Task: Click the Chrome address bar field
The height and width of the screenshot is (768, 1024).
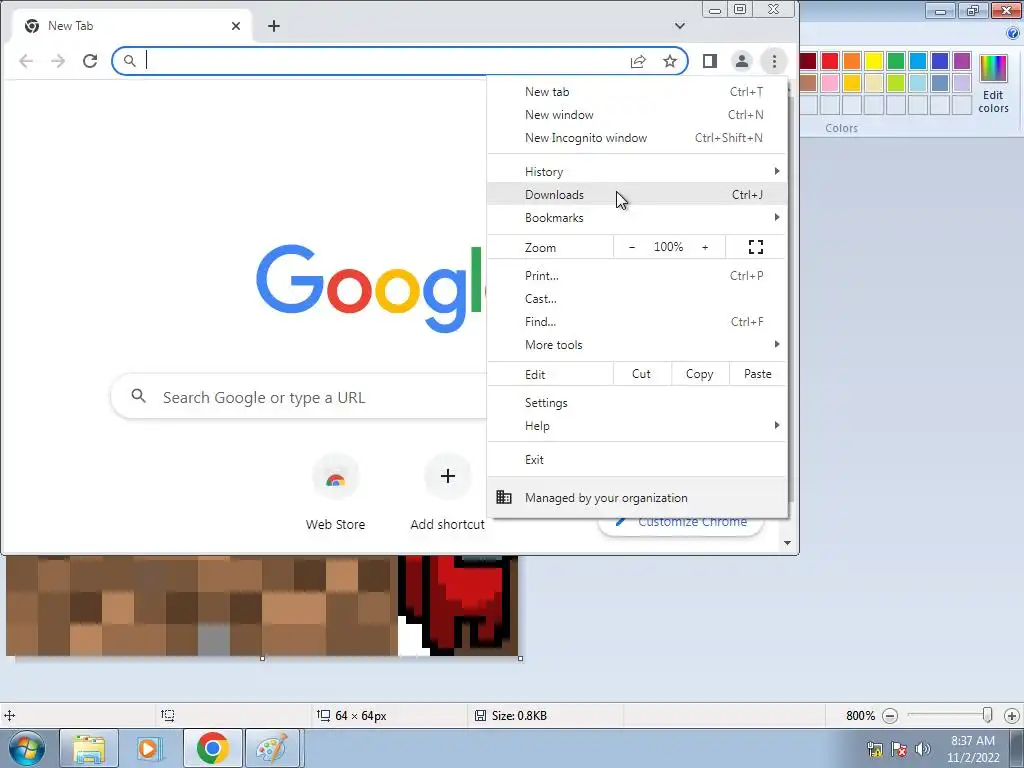Action: coord(400,61)
